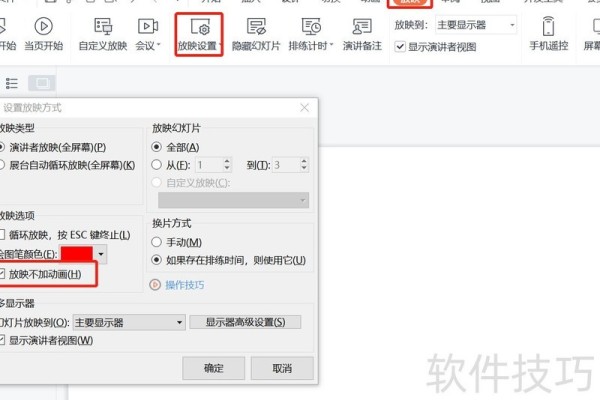The height and width of the screenshot is (400, 600).
Task: Click 显示器高级设置(S) button
Action: click(245, 322)
